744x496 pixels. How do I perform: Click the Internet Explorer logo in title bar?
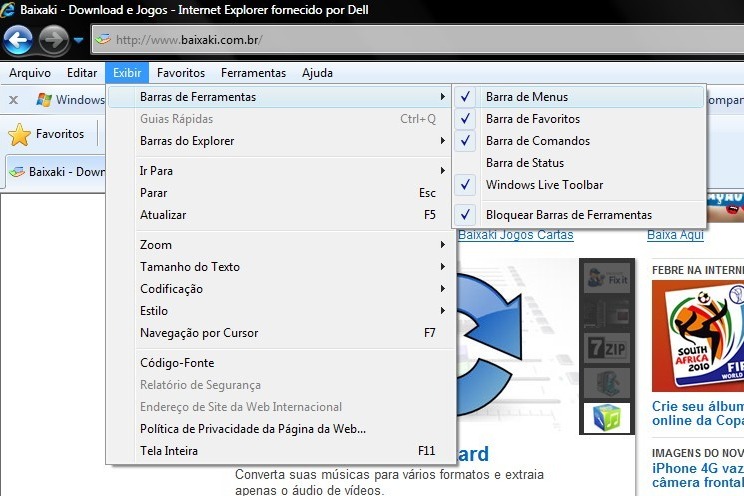(8, 9)
